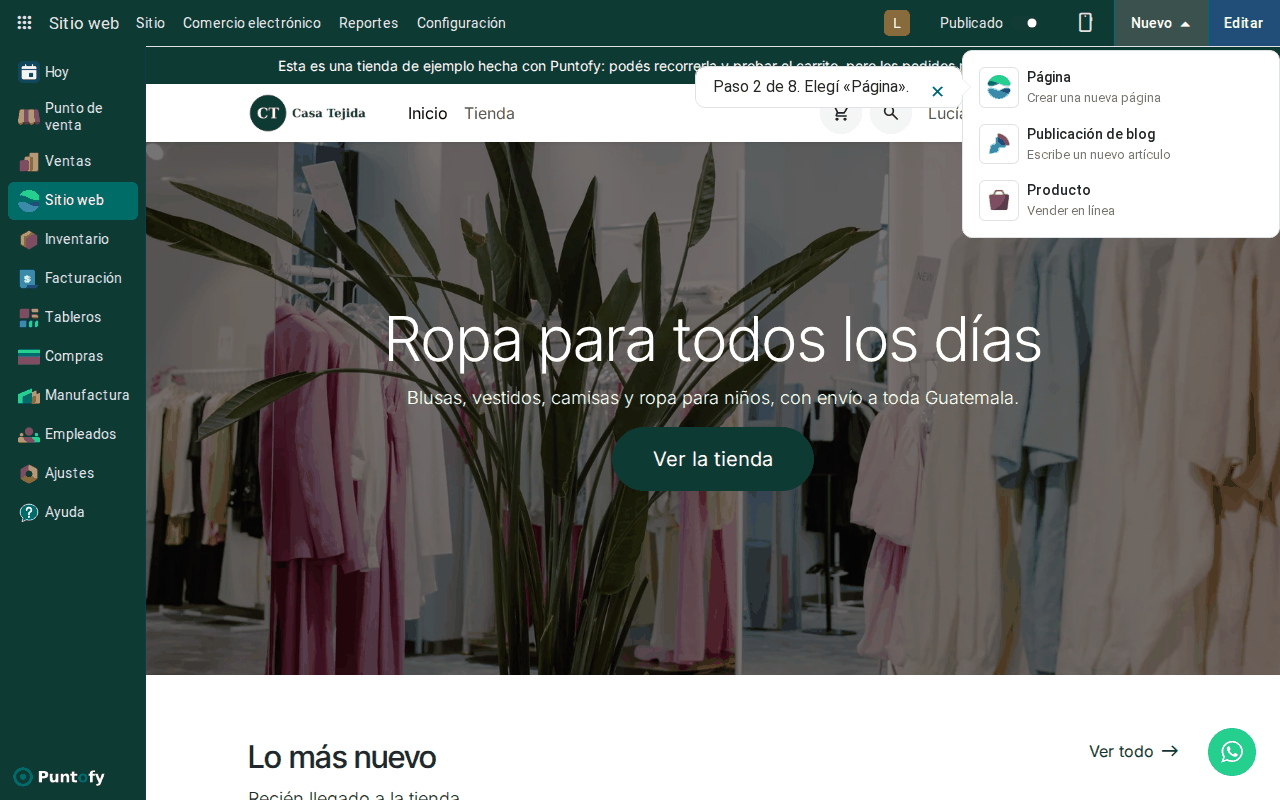Image resolution: width=1280 pixels, height=800 pixels.
Task: Click the Producto bag icon
Action: point(999,200)
